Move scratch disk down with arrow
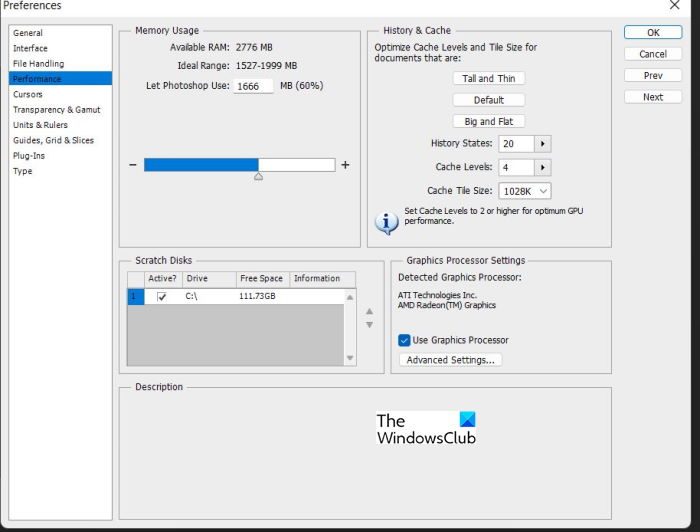700x532 pixels. [369, 325]
